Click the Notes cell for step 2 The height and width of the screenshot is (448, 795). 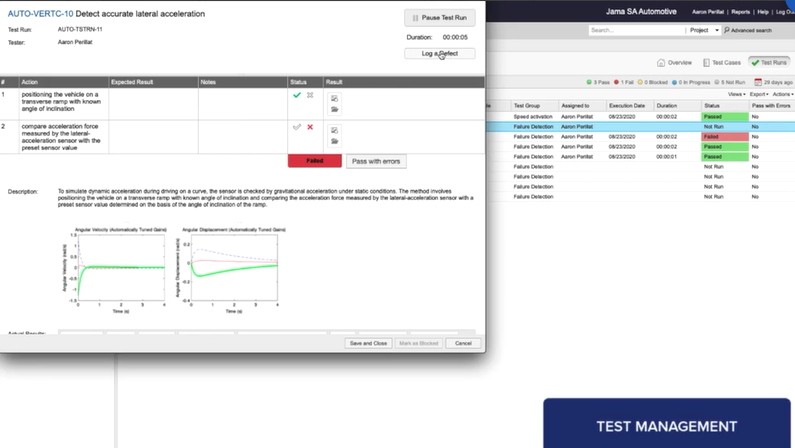pos(243,137)
